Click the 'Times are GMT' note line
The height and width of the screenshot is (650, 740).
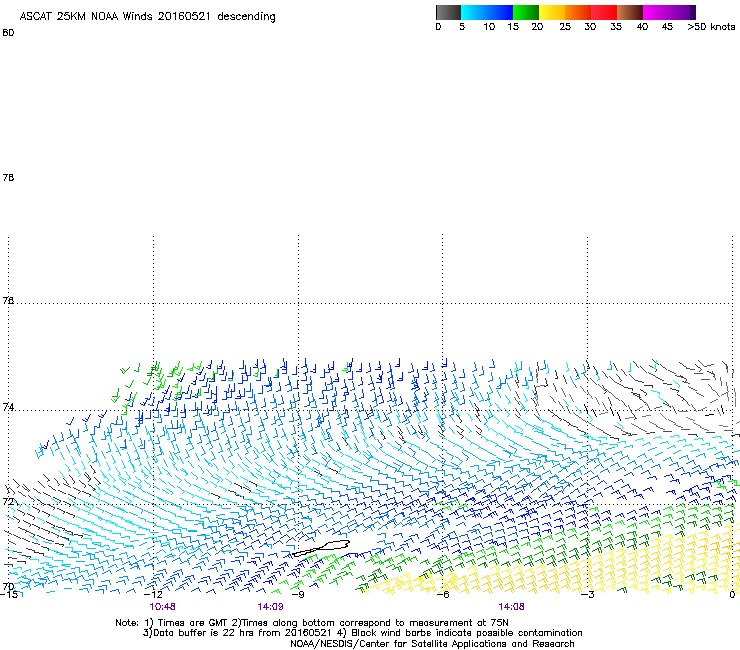312,623
